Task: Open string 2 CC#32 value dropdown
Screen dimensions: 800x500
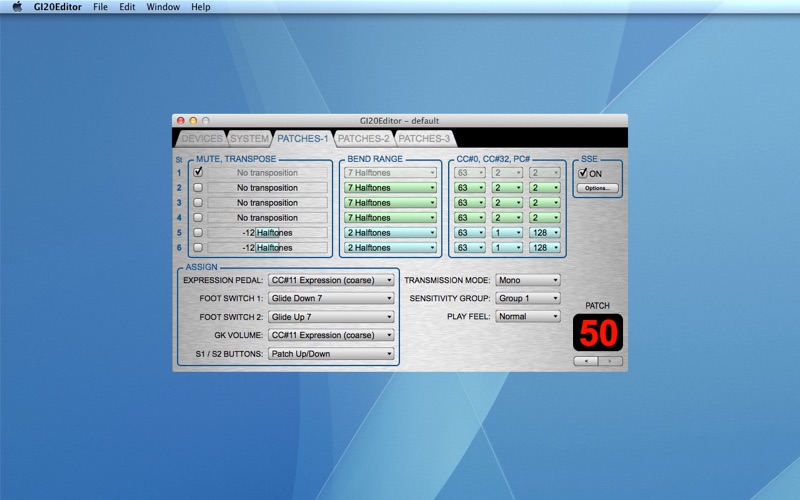Action: (x=507, y=188)
